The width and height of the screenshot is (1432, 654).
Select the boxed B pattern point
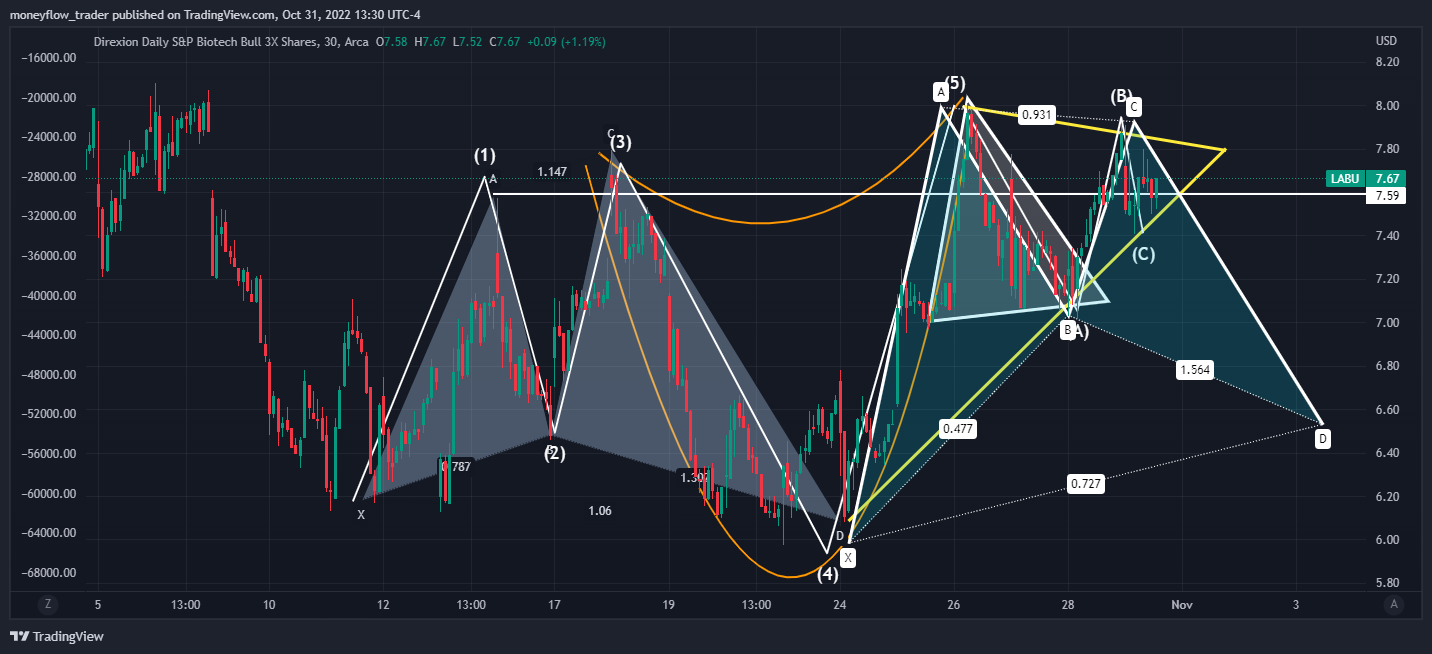(x=1068, y=329)
